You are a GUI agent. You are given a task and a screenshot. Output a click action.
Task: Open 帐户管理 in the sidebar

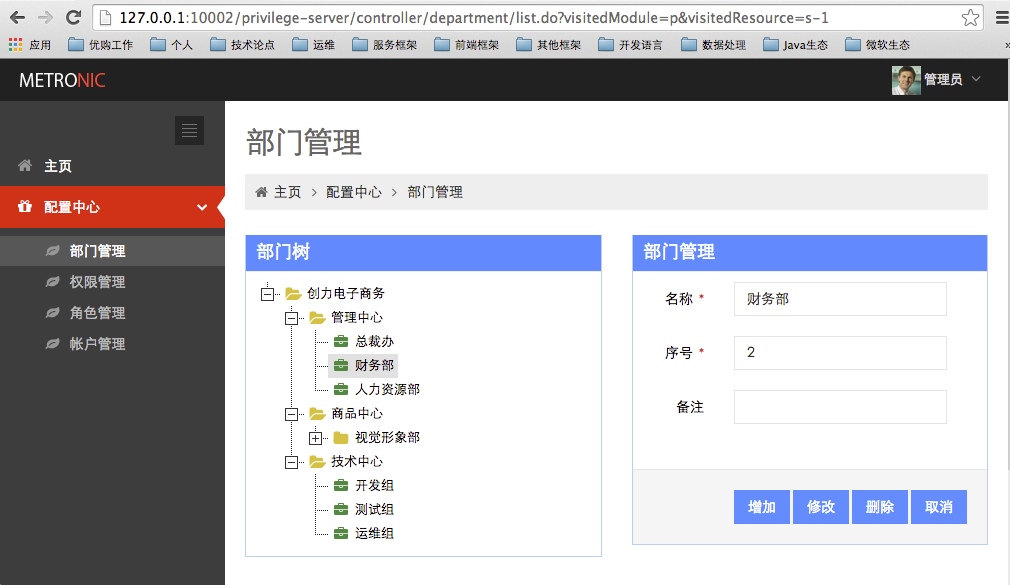pyautogui.click(x=112, y=343)
